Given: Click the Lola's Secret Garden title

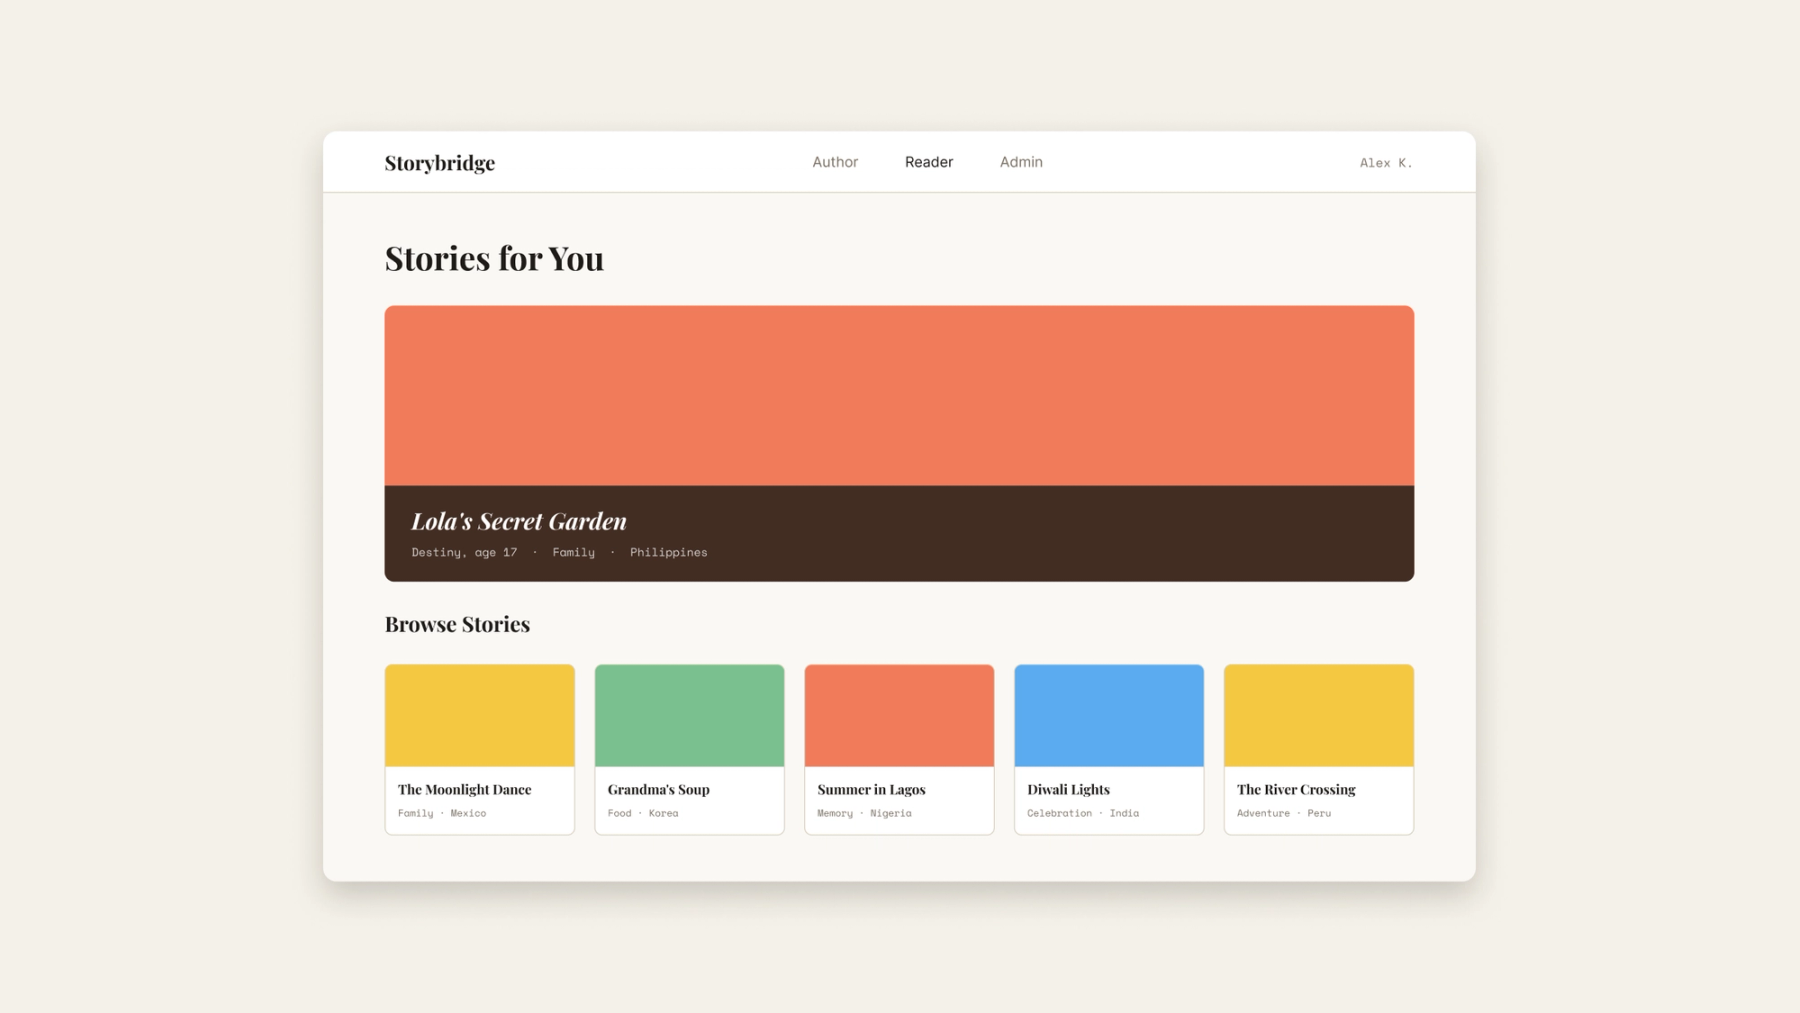Looking at the screenshot, I should (x=519, y=521).
